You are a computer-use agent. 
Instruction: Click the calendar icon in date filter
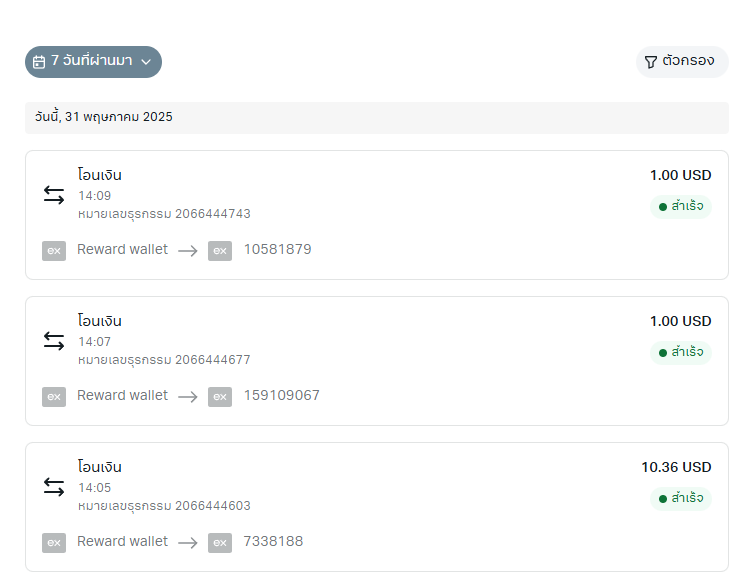(x=39, y=62)
